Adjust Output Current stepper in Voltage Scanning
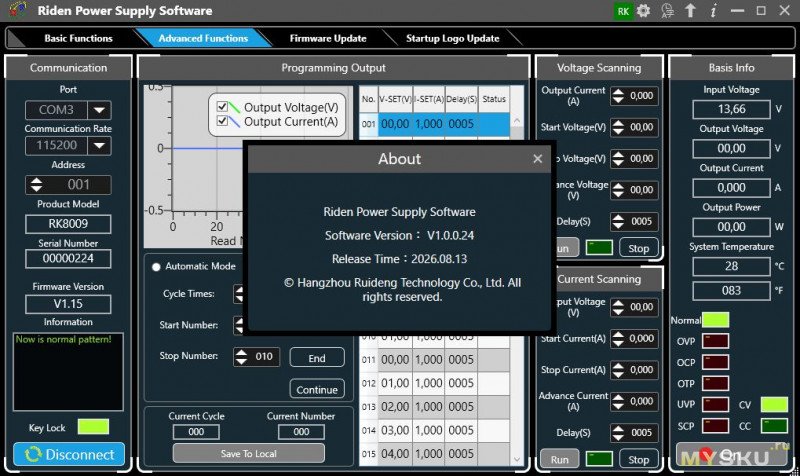 [x=618, y=96]
